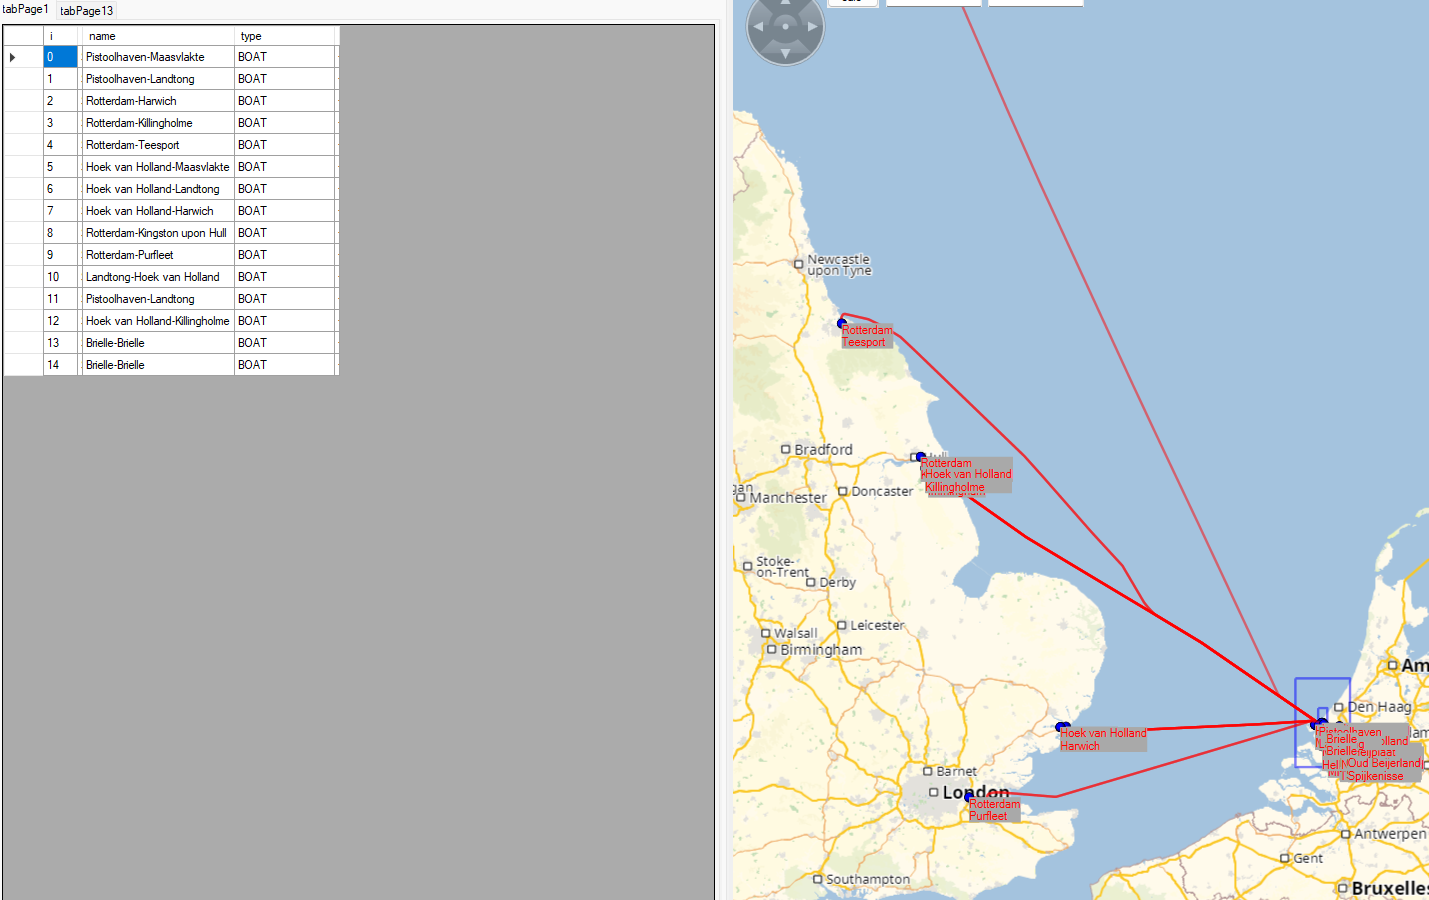Switch to tabPage1 tab
This screenshot has width=1429, height=900.
[25, 9]
